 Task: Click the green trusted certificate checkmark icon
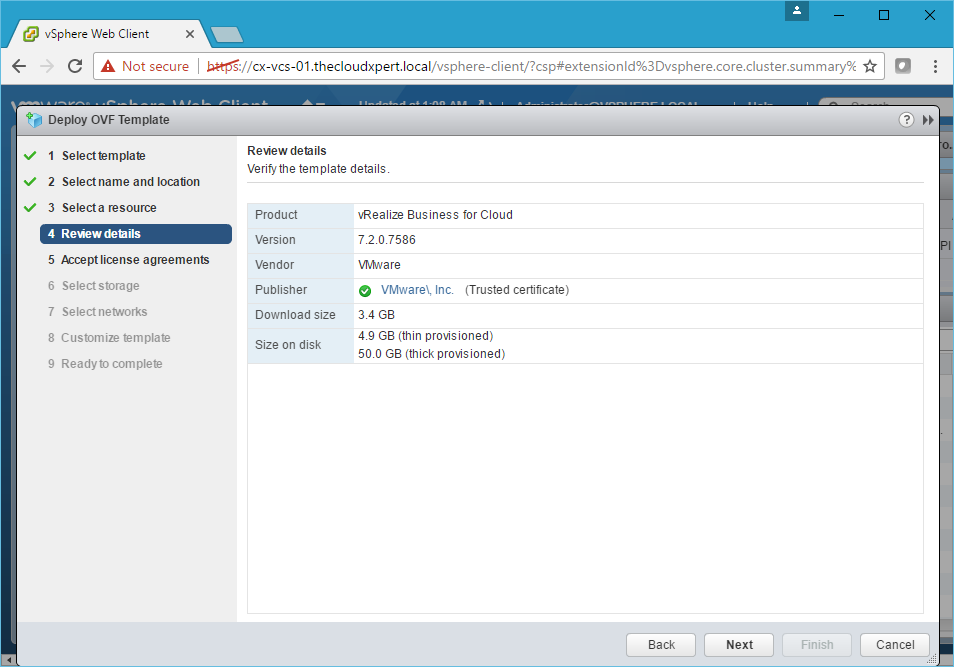[365, 291]
